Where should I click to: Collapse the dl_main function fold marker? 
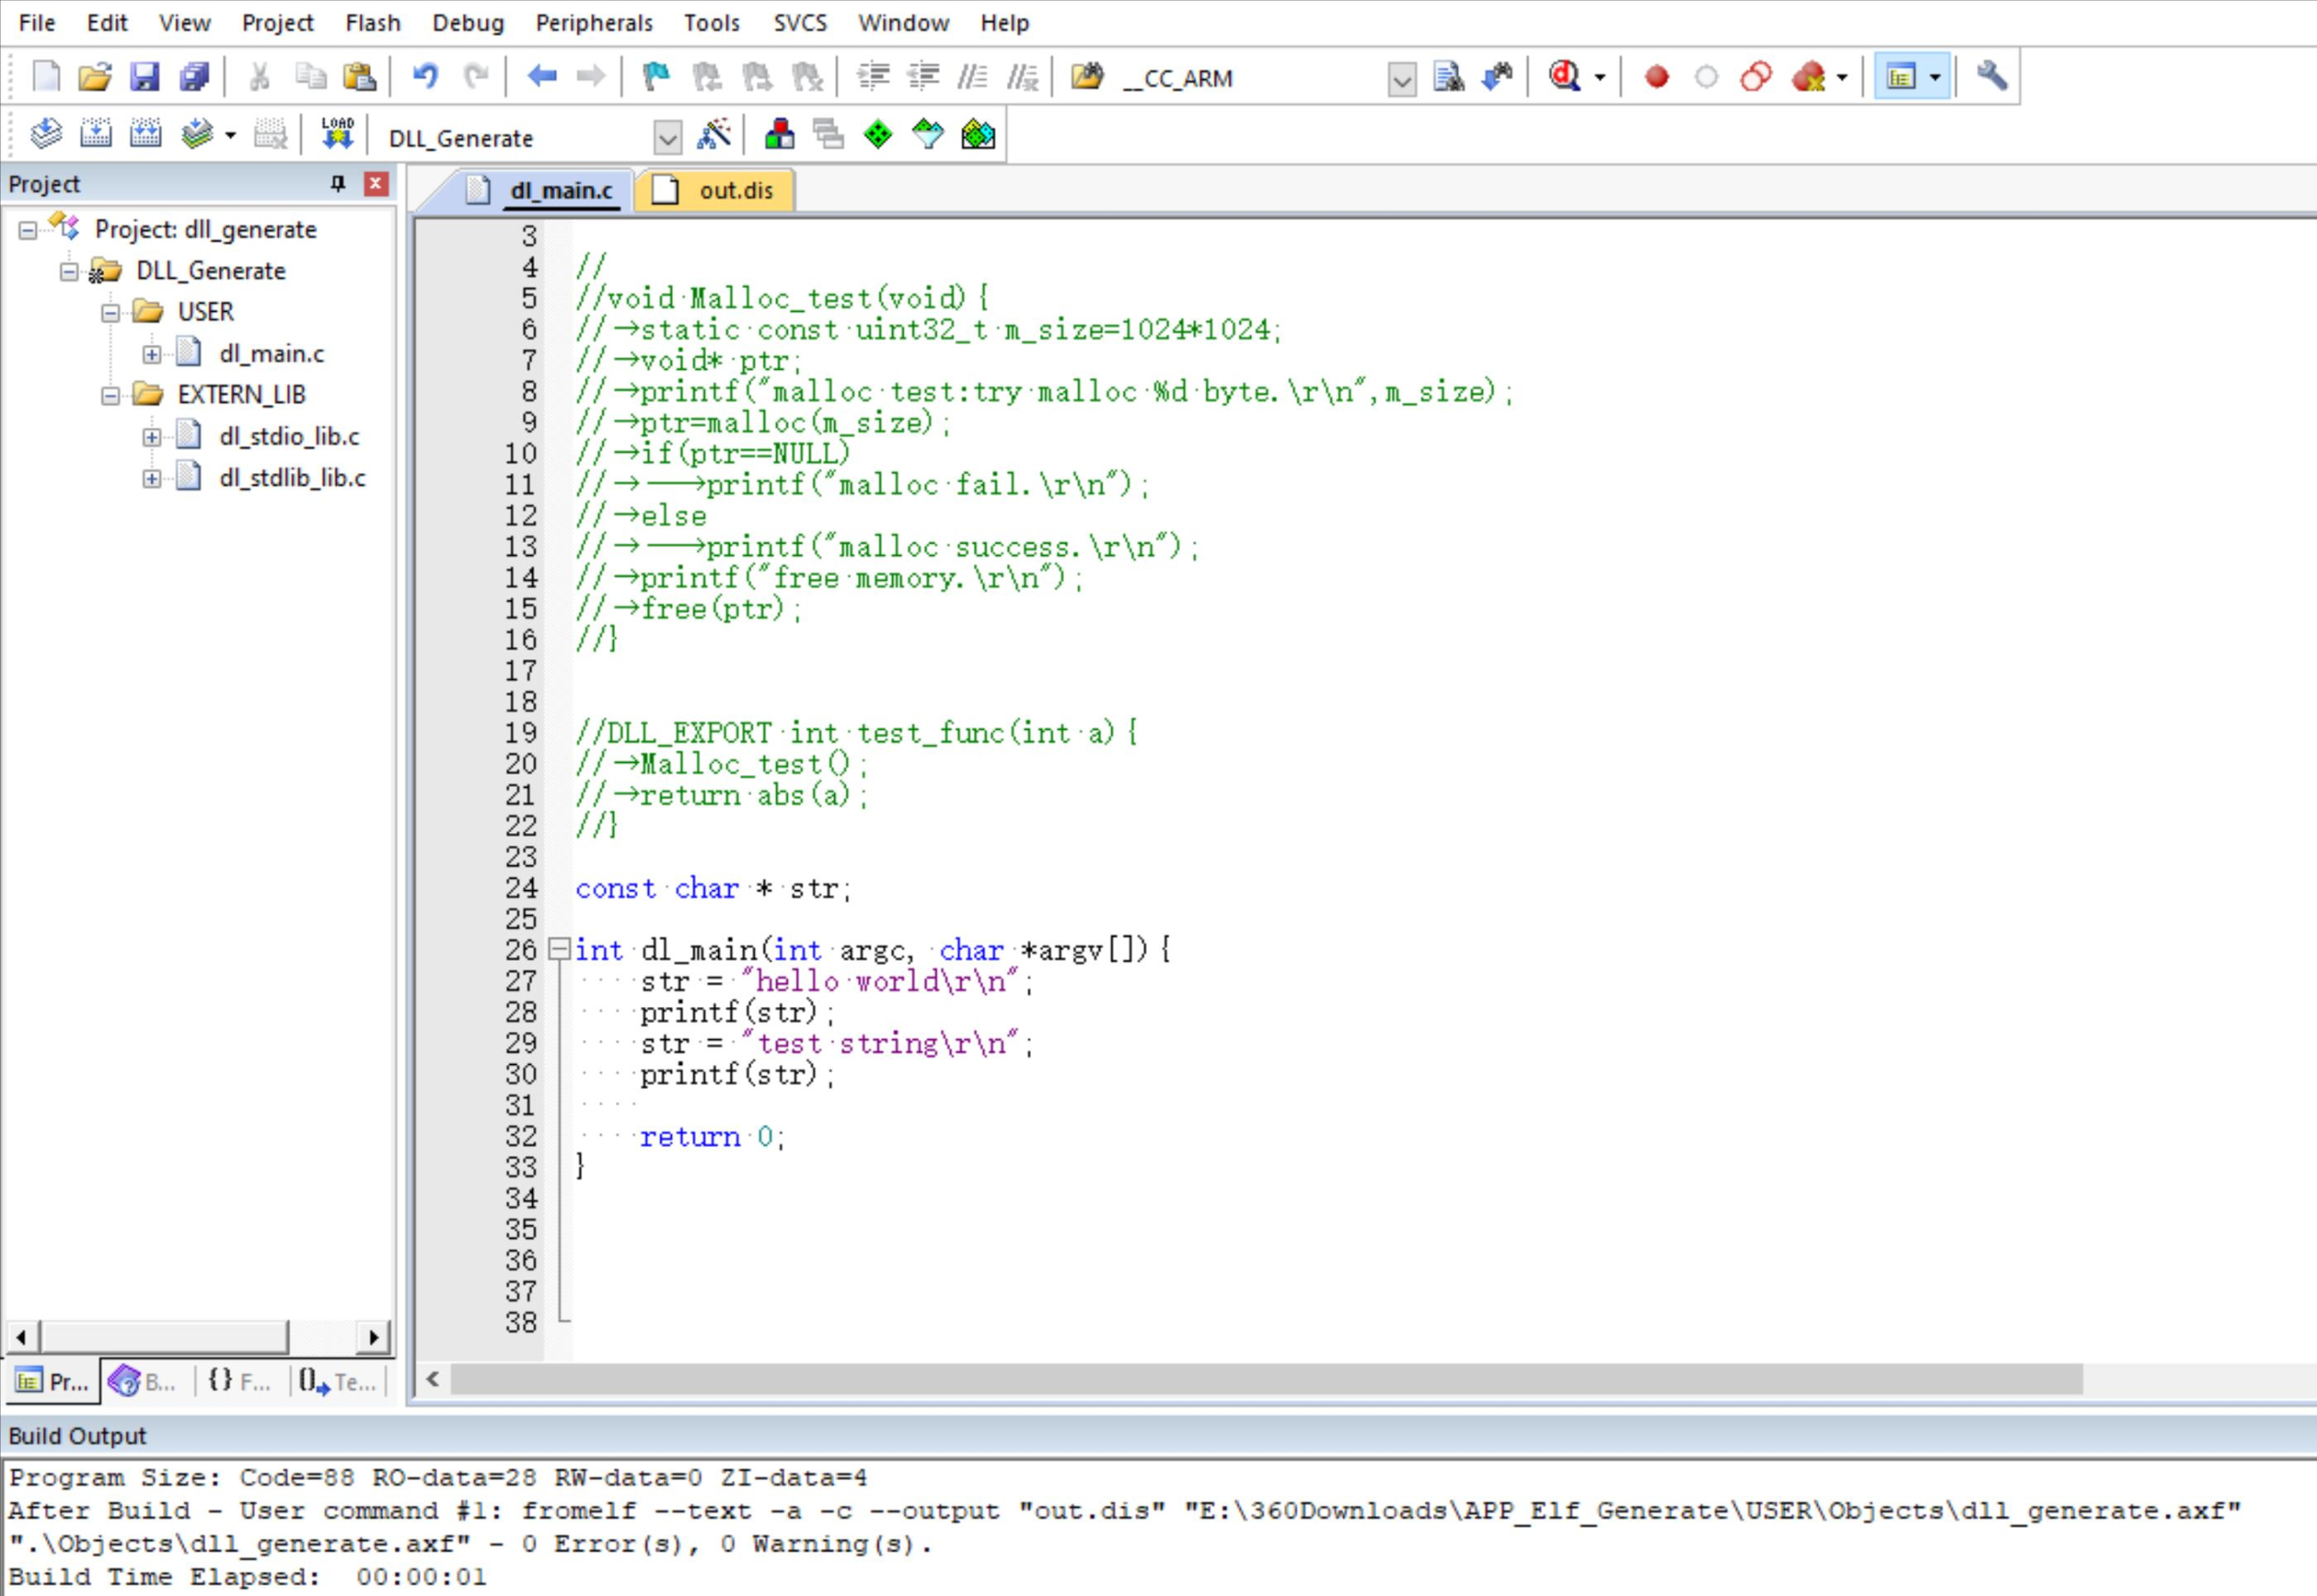(560, 948)
